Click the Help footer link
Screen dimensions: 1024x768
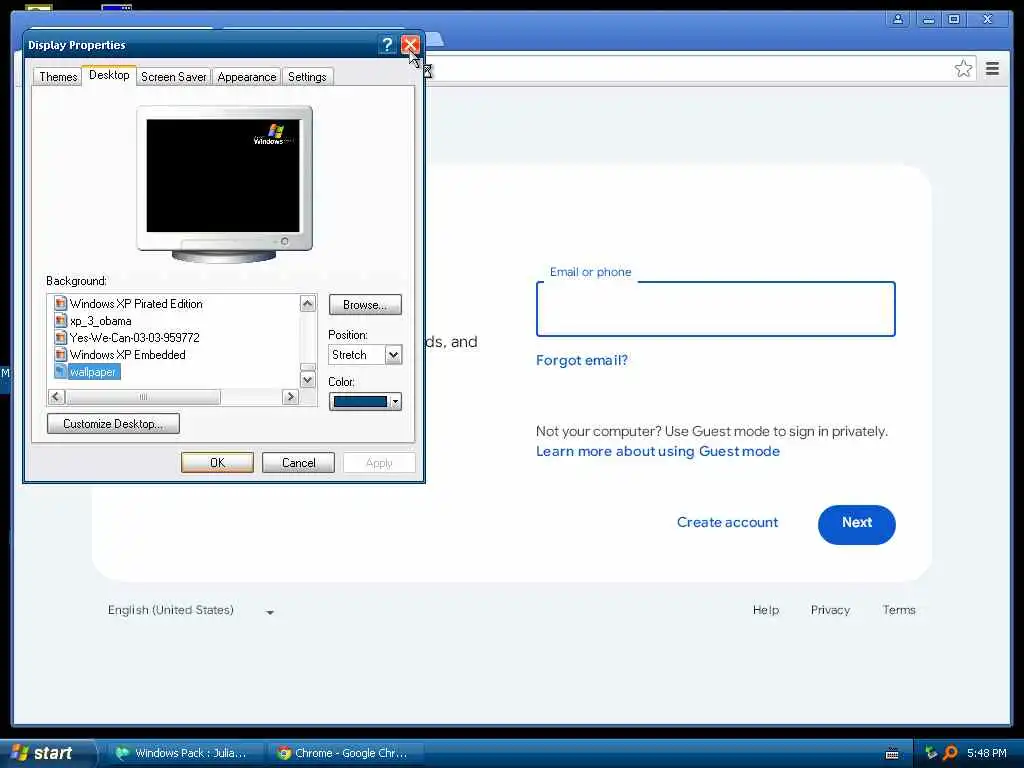765,610
